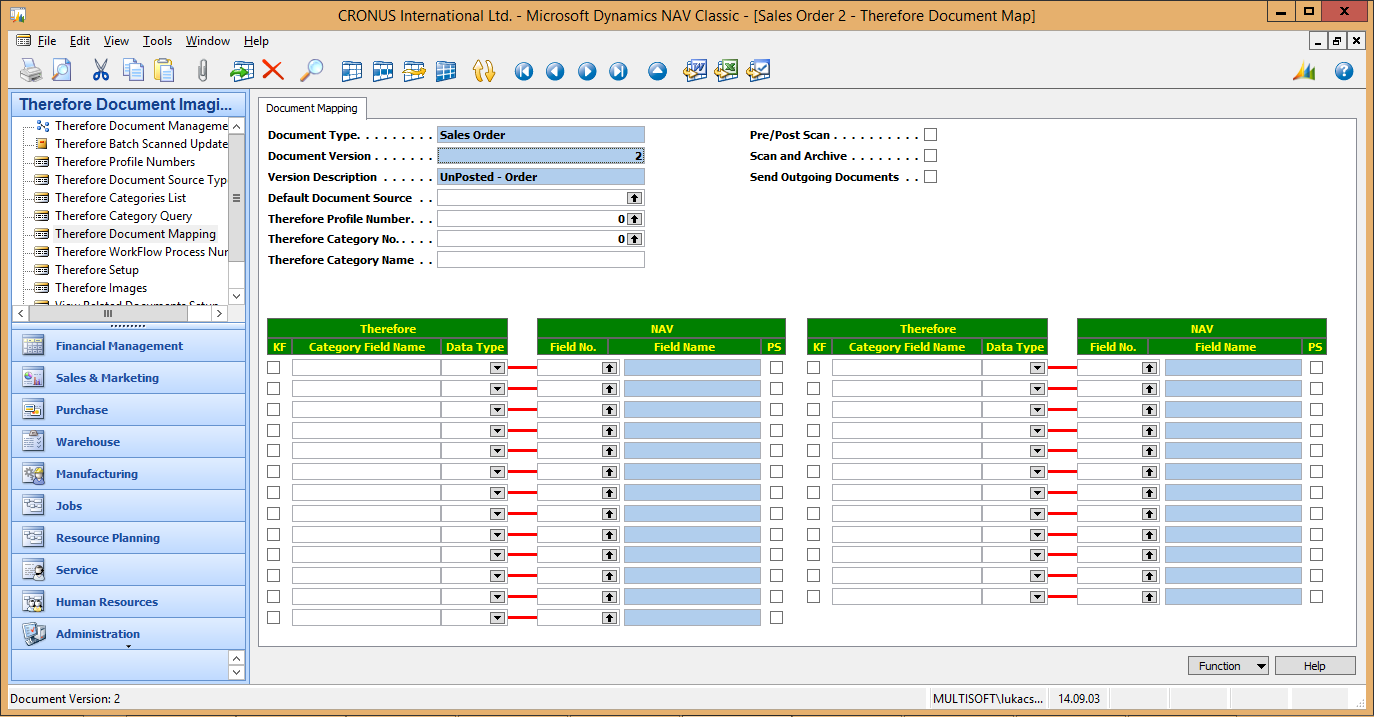Tick the PS checkbox in the first right row
1374x717 pixels.
tap(1317, 367)
